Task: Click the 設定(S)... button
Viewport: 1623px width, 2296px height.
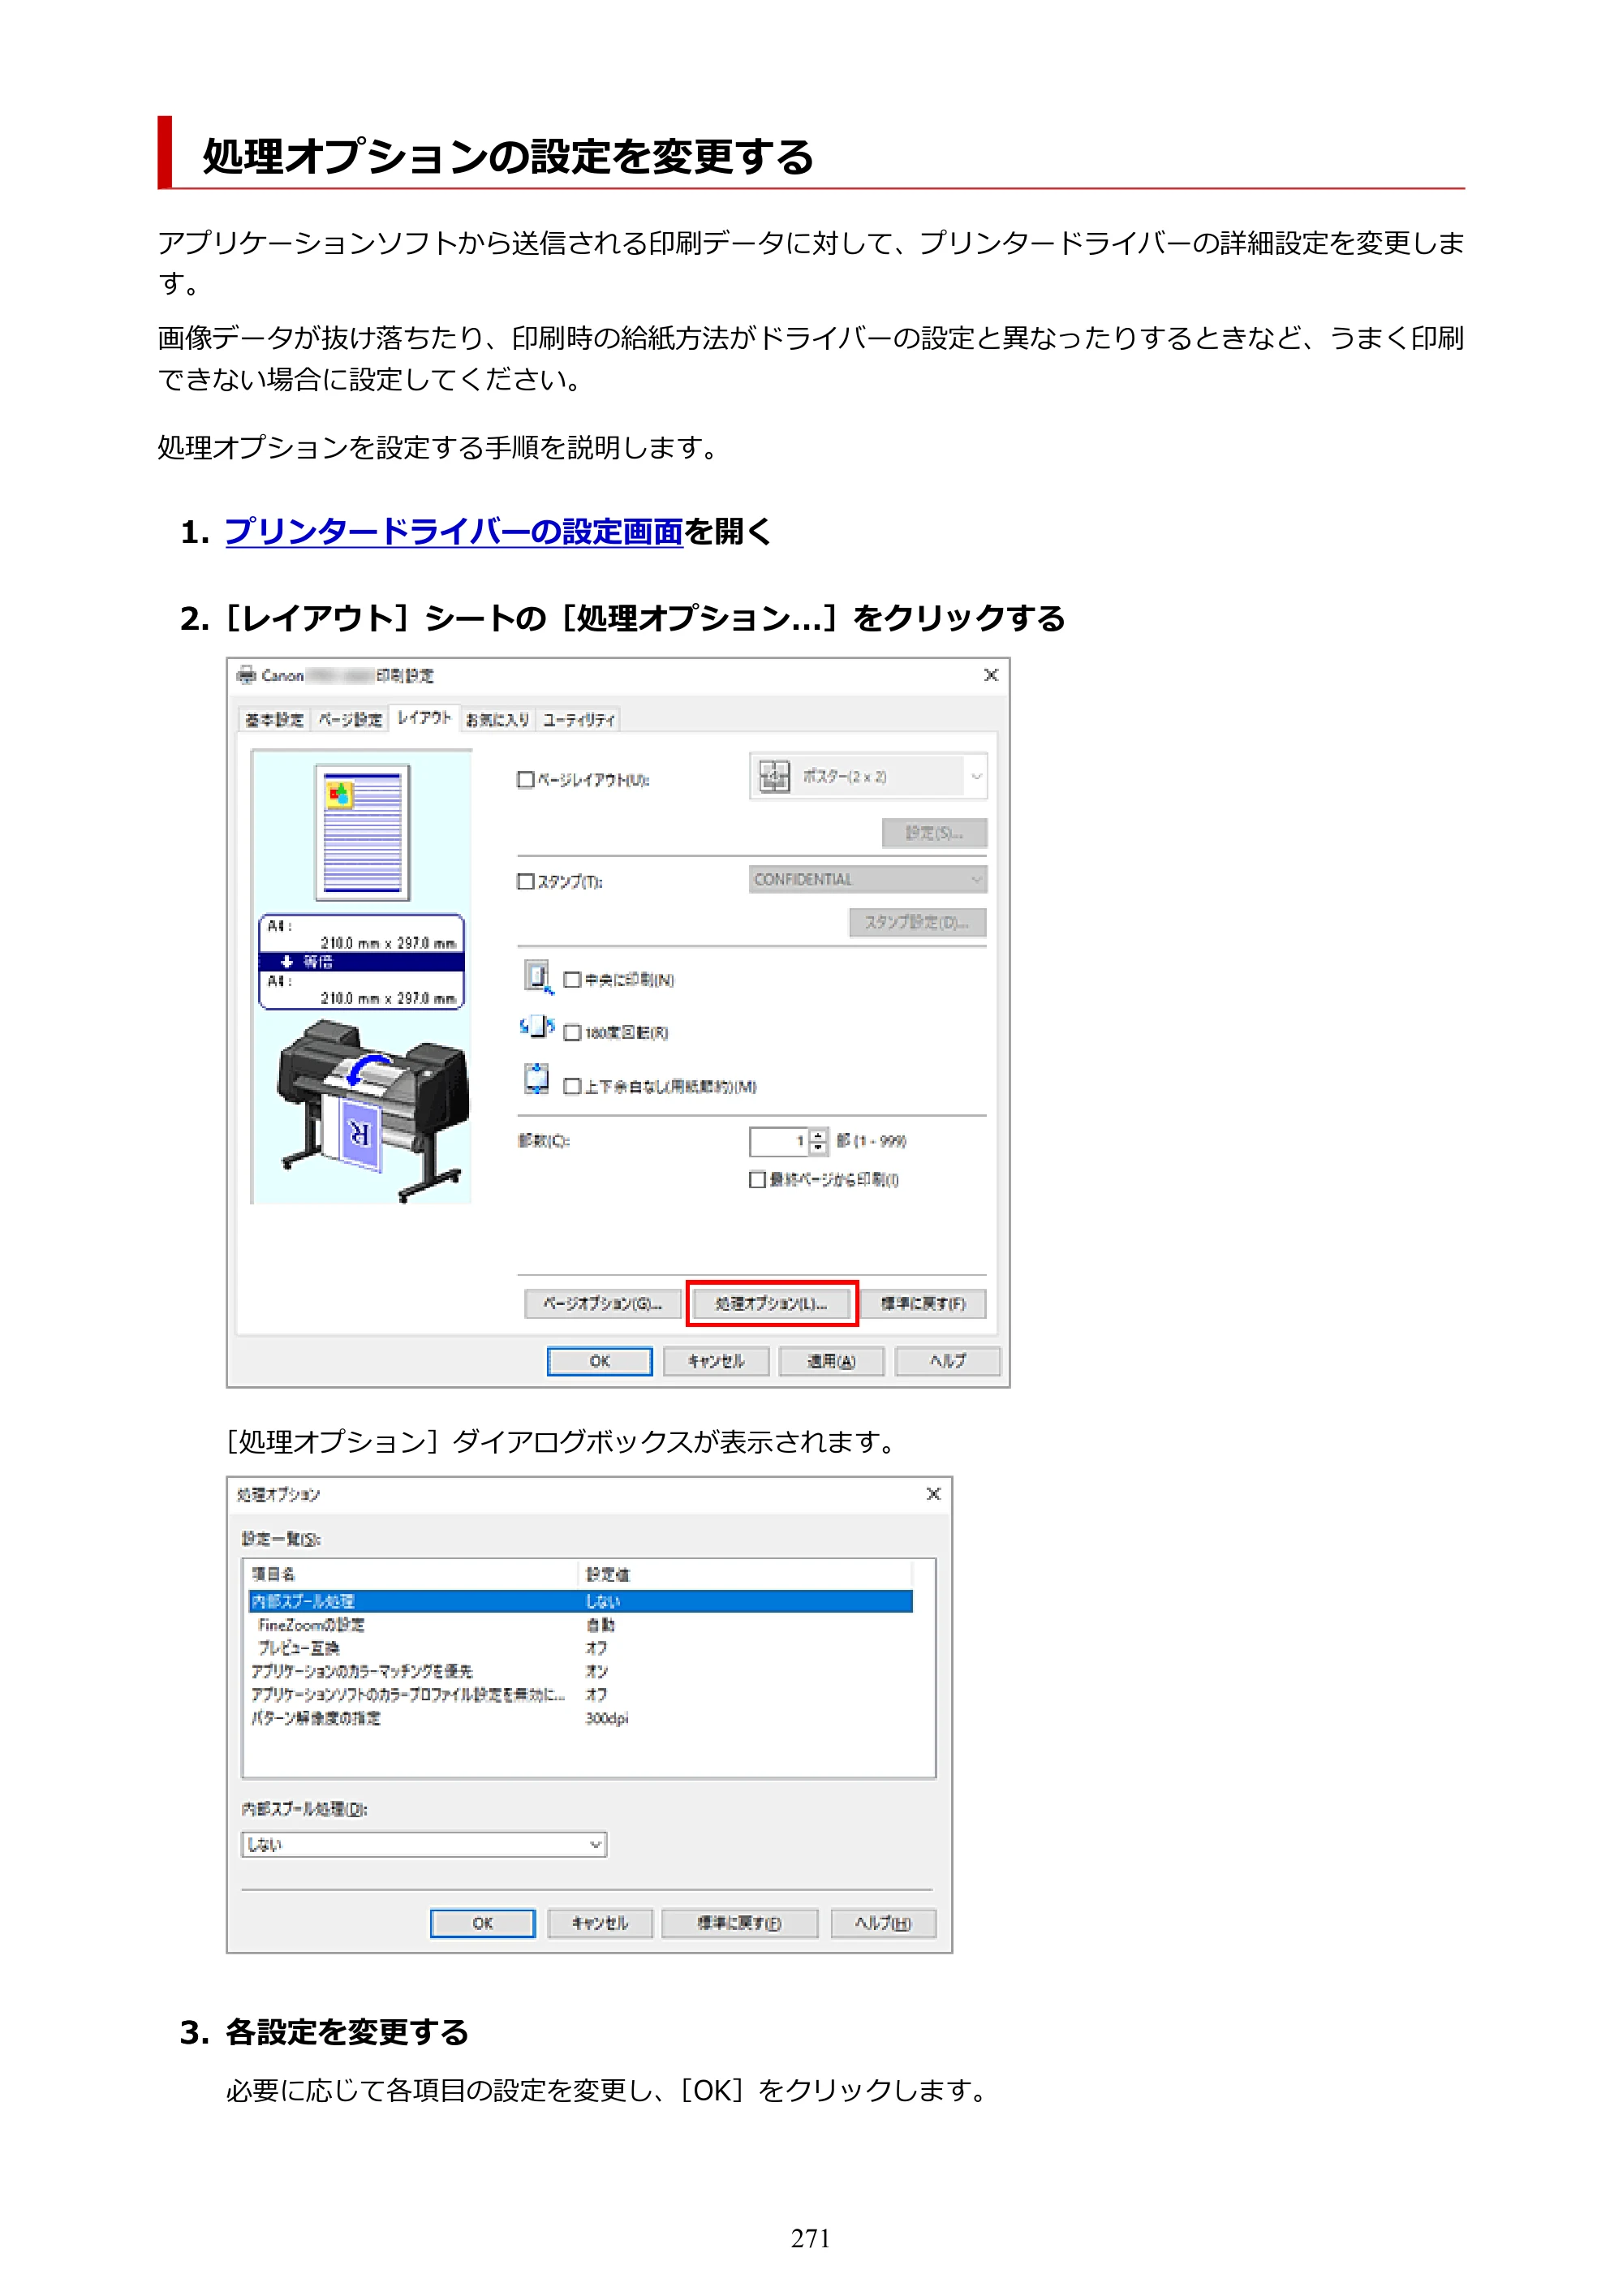Action: click(934, 832)
